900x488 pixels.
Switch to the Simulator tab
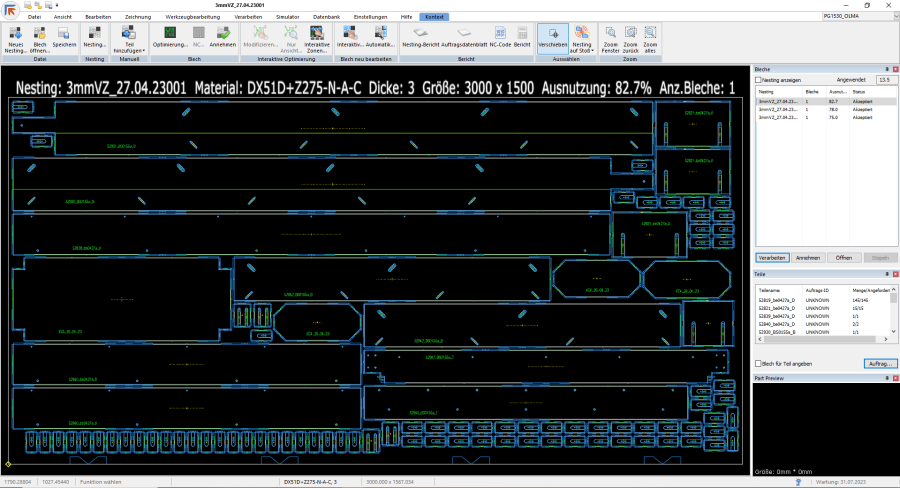(287, 17)
